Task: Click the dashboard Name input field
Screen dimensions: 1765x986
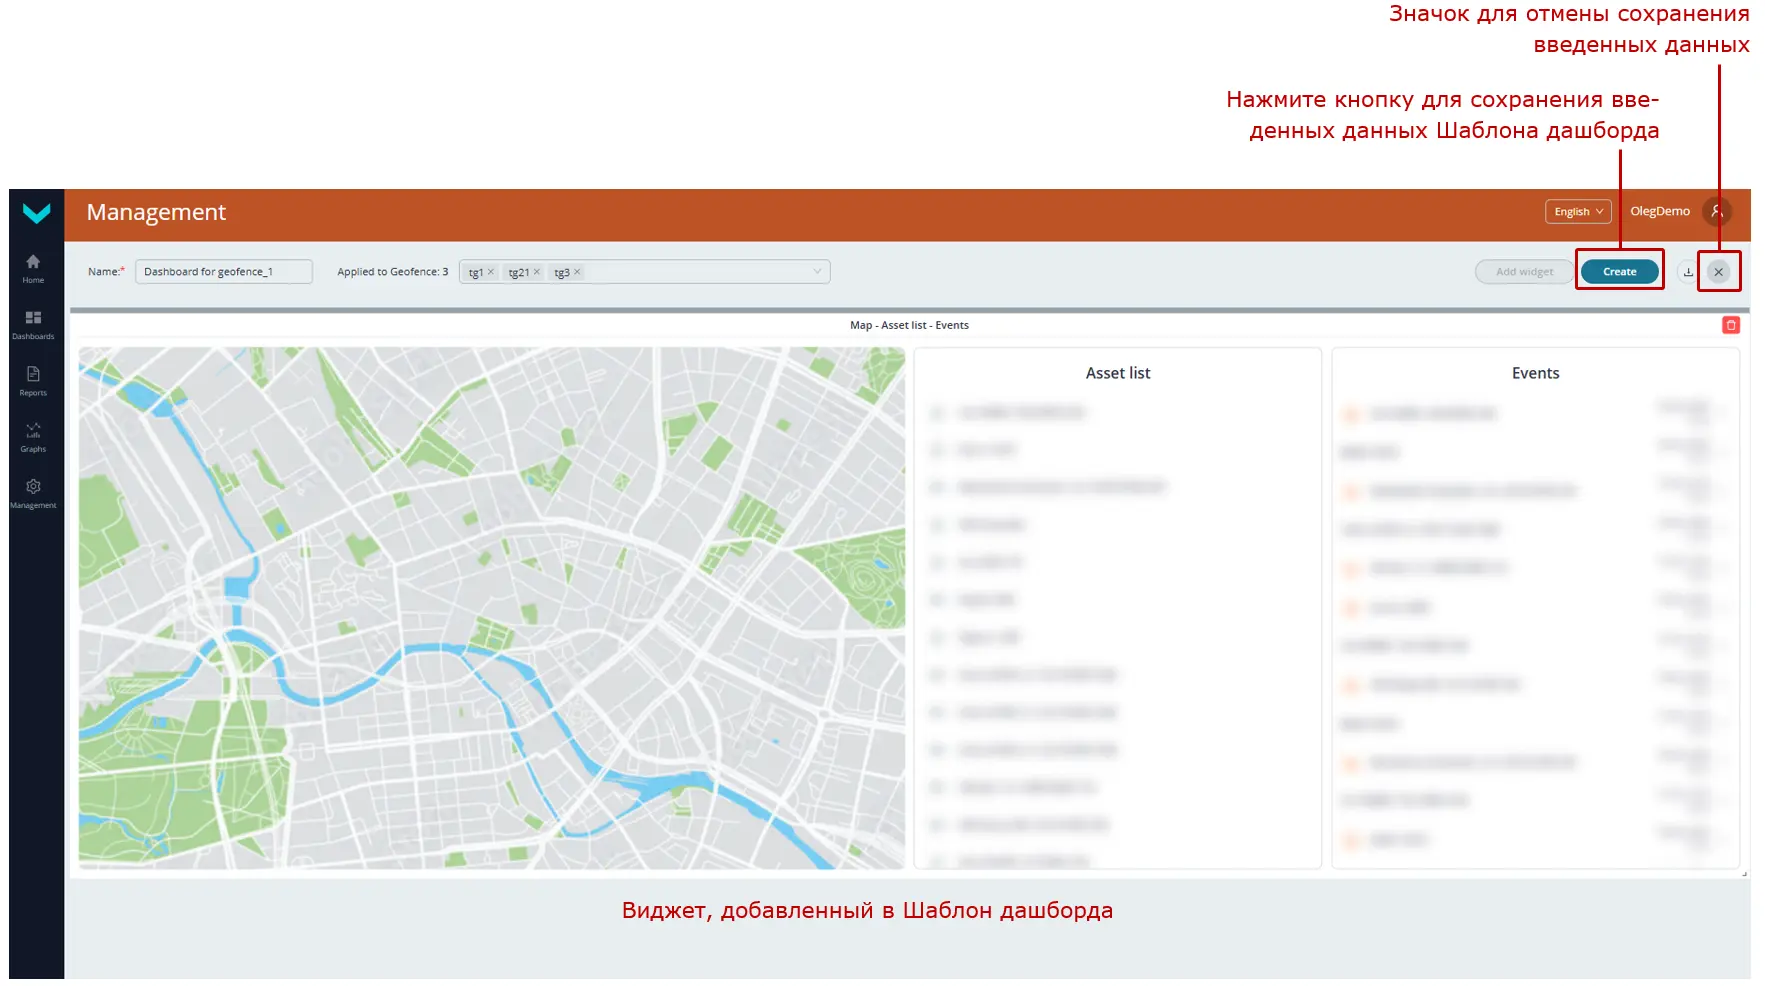Action: click(x=223, y=272)
